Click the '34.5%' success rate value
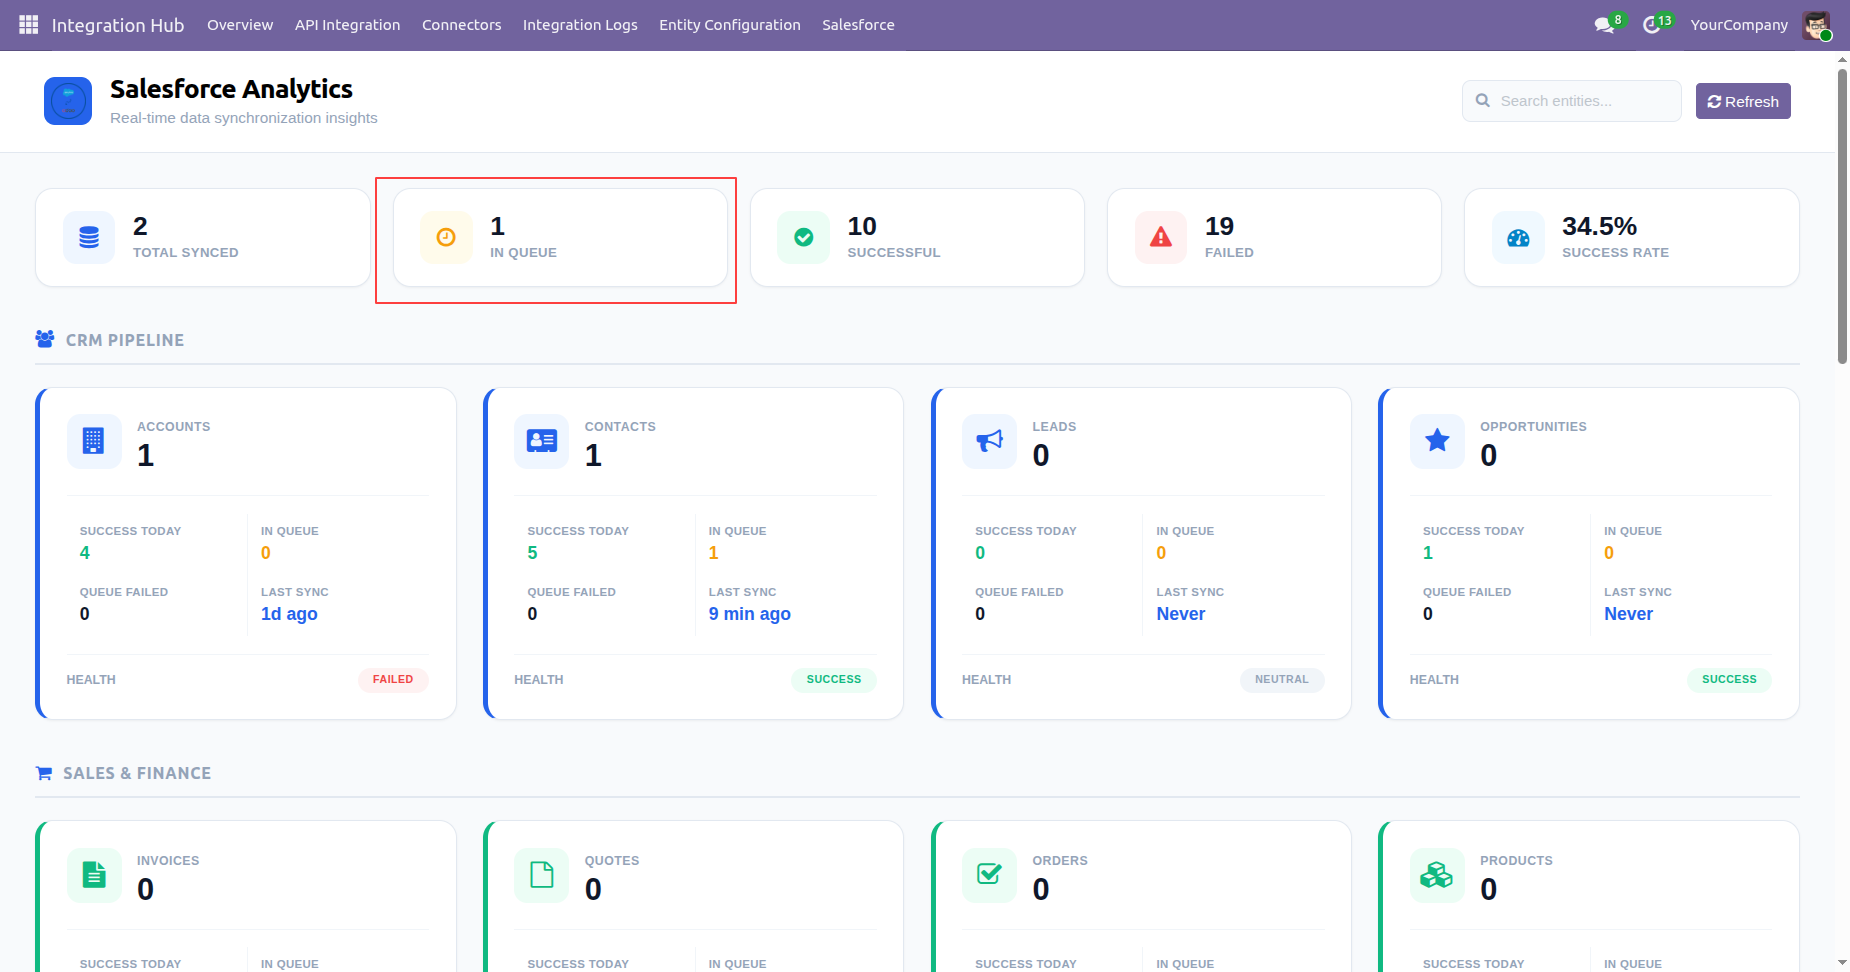Image resolution: width=1850 pixels, height=972 pixels. tap(1600, 227)
